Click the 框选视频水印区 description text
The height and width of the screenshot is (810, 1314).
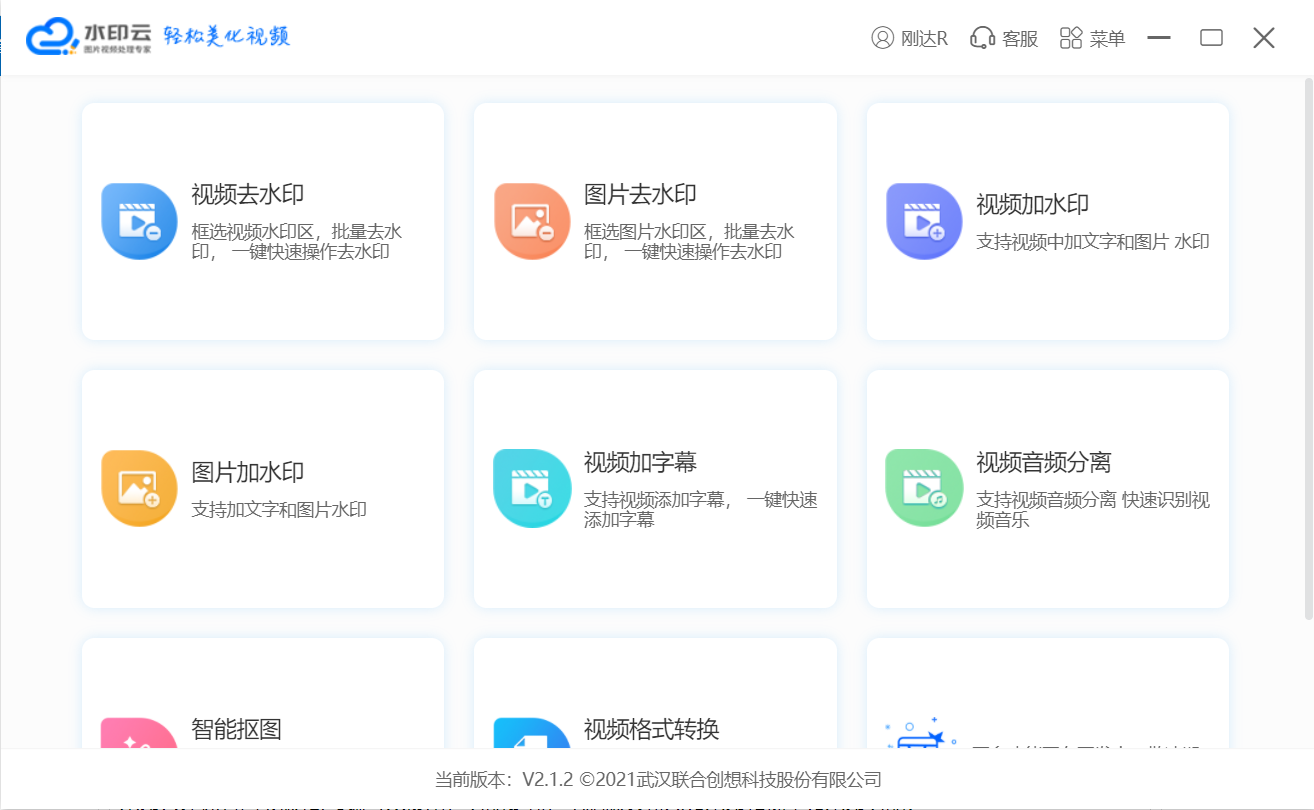point(297,242)
